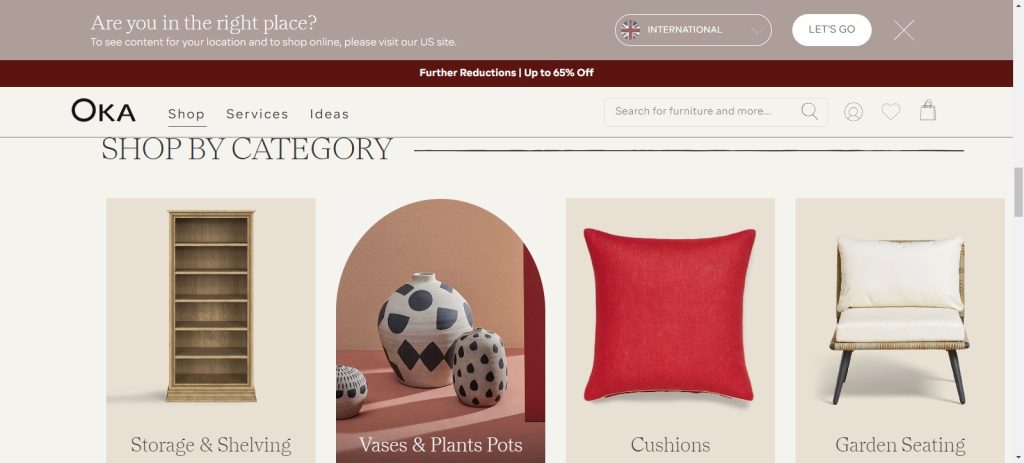Click the UK flag icon

tap(630, 29)
